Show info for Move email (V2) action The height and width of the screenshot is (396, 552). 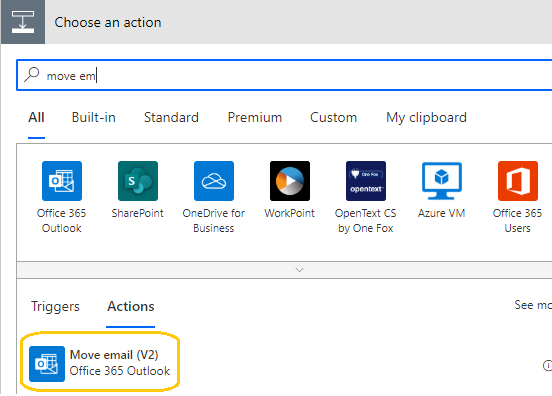click(x=547, y=365)
